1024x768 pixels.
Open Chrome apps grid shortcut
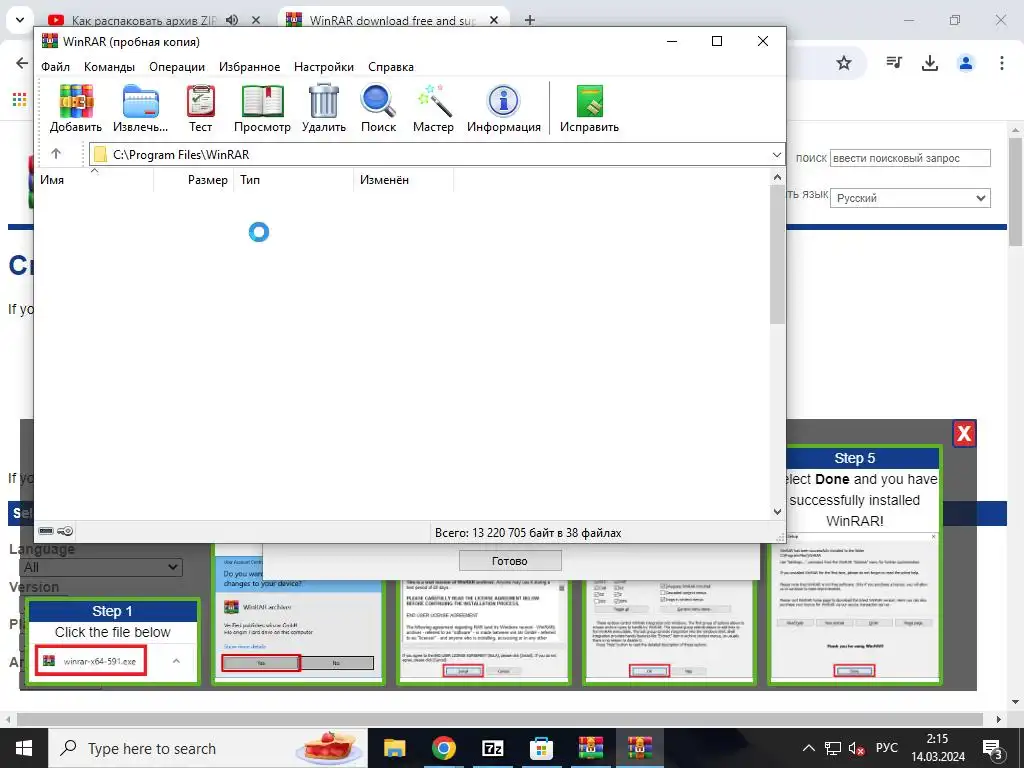[20, 99]
